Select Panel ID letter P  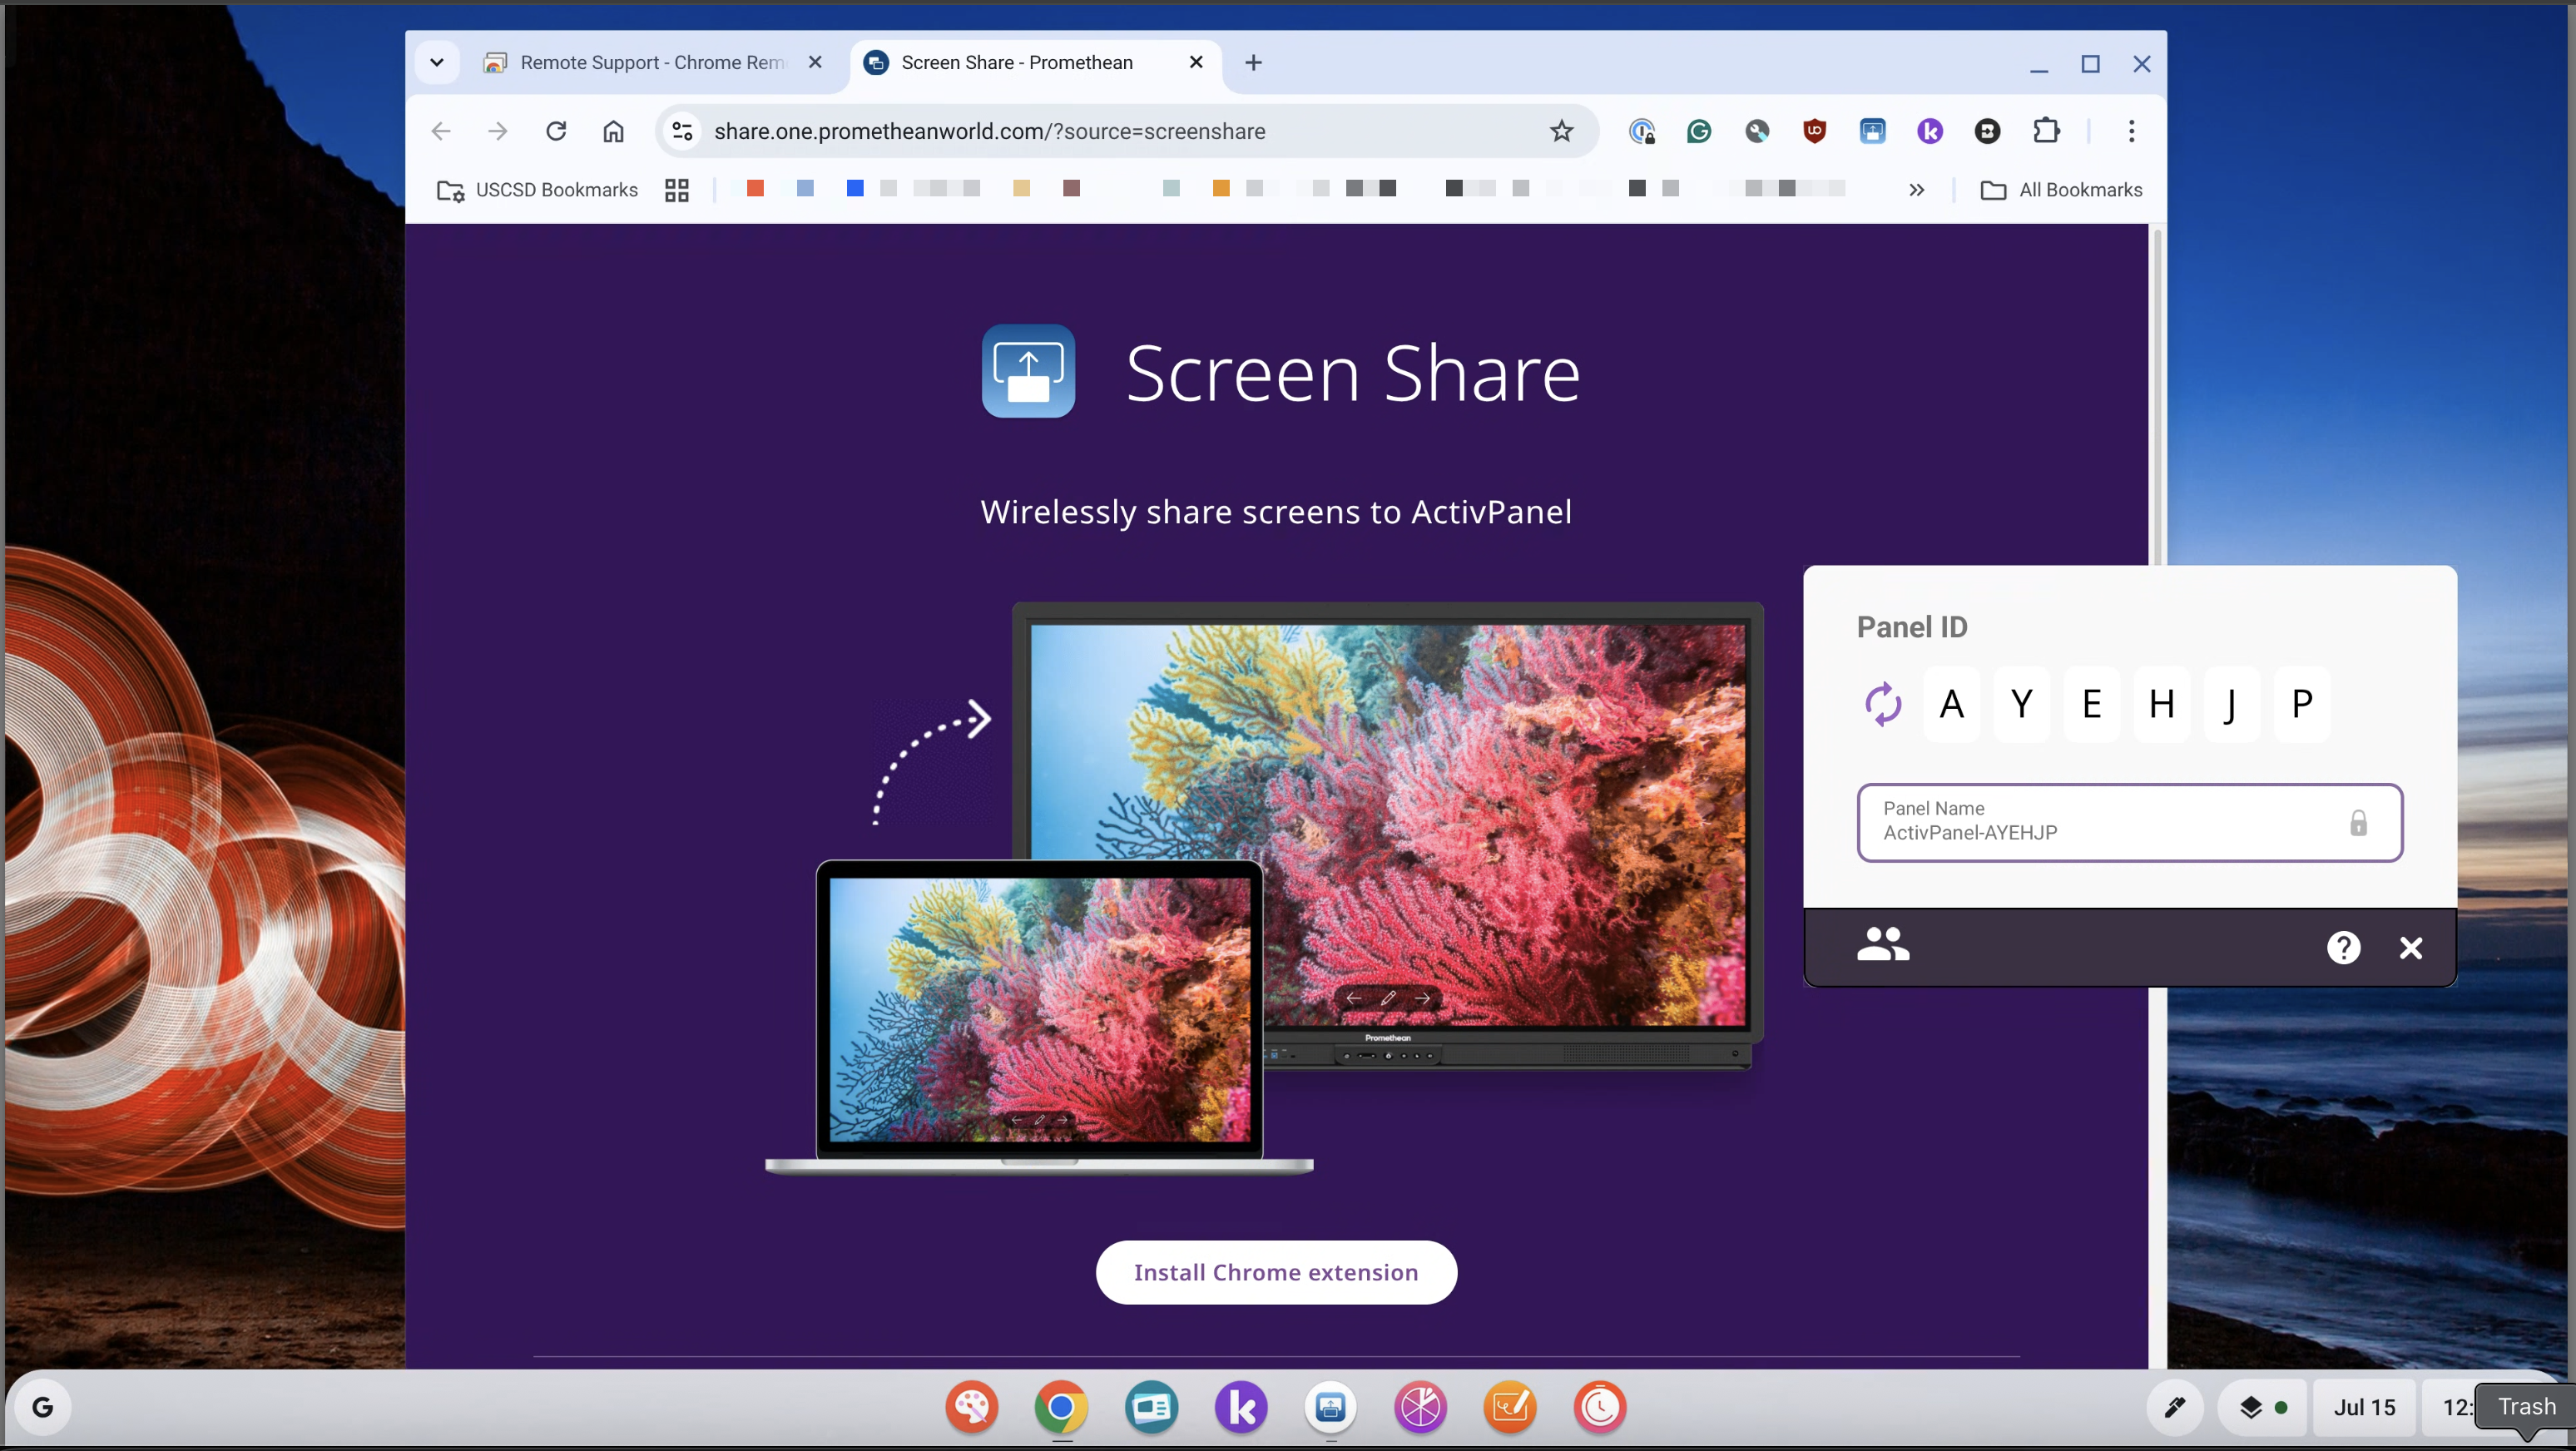pyautogui.click(x=2301, y=704)
